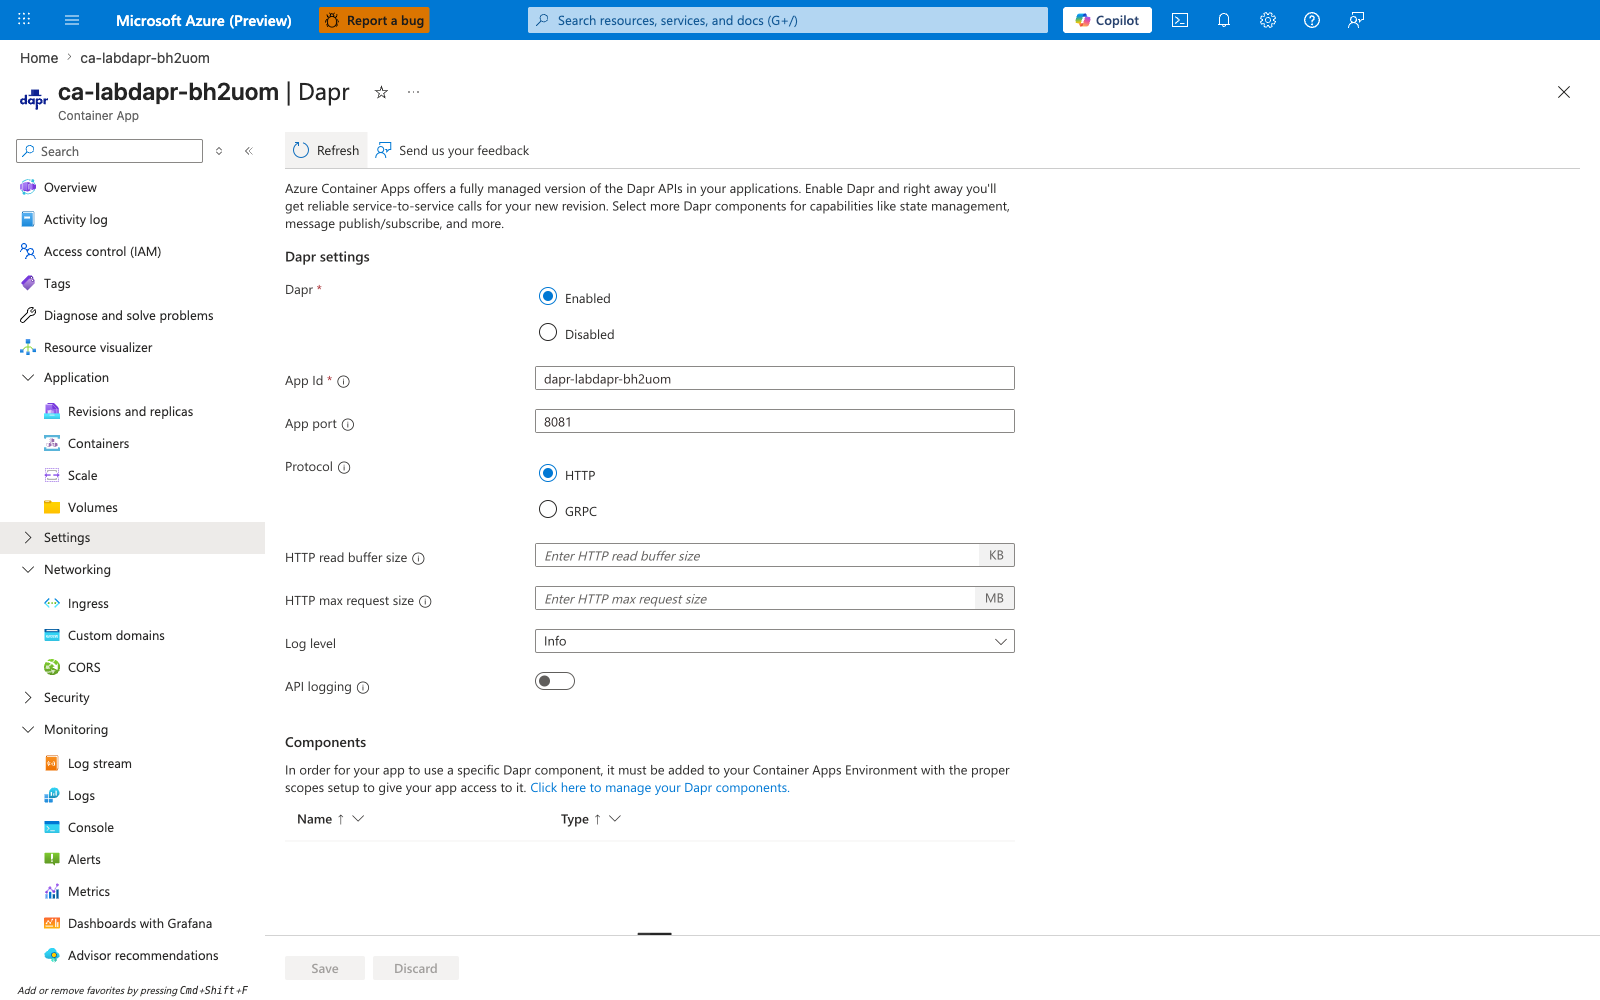Open Log stream in Monitoring
The height and width of the screenshot is (1000, 1600).
pos(100,763)
